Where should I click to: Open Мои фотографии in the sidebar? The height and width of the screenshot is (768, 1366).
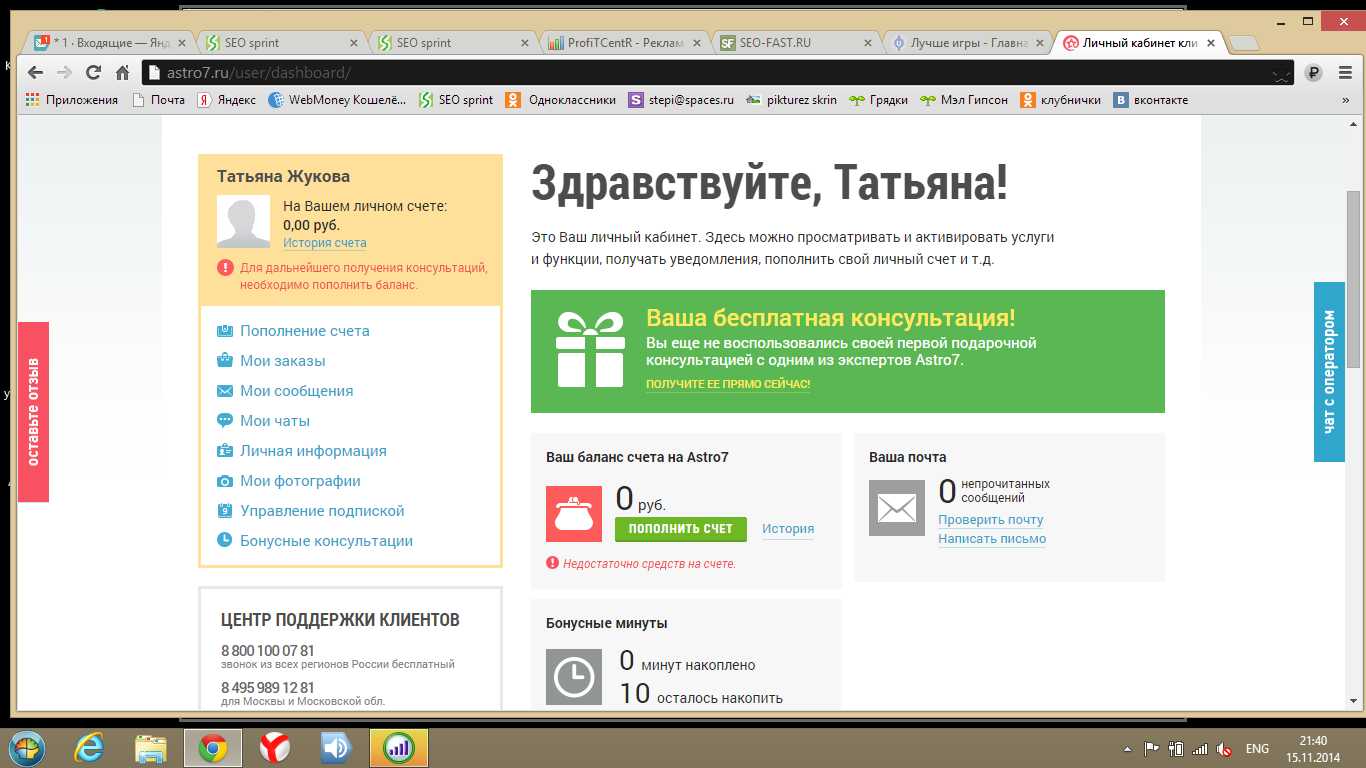point(300,481)
